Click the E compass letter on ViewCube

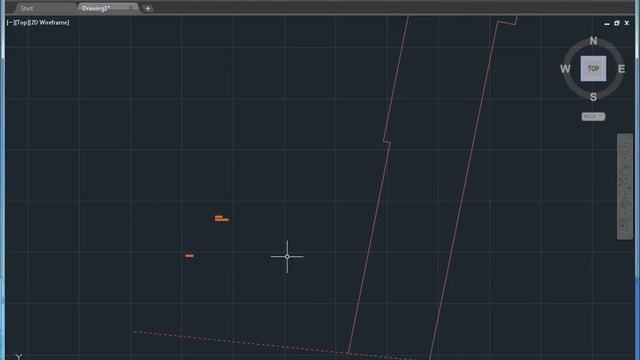click(621, 69)
